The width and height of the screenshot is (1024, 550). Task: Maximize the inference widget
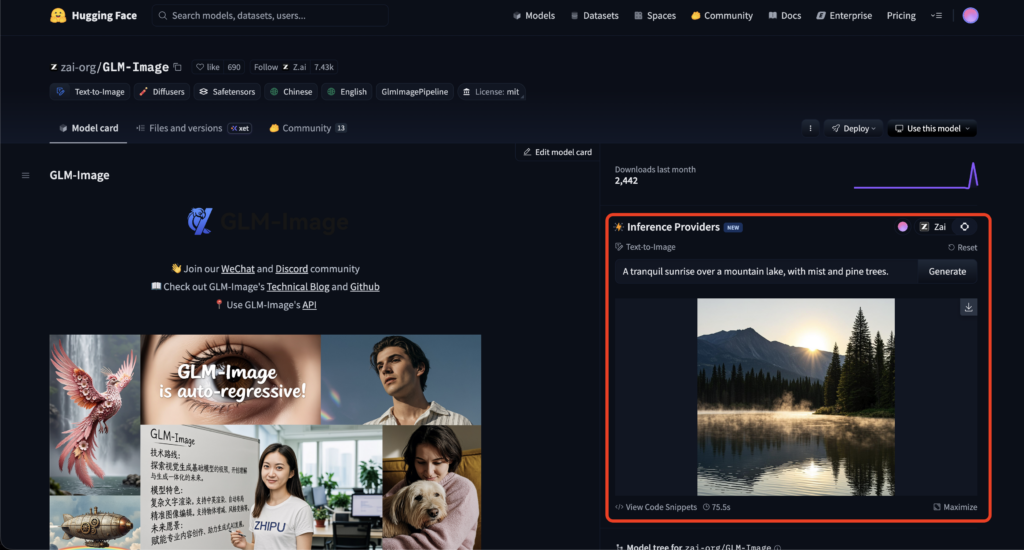[x=955, y=507]
